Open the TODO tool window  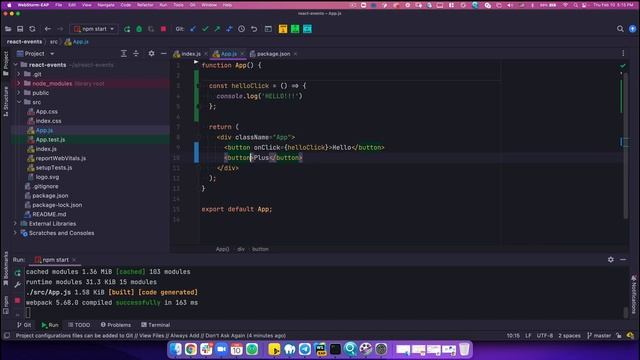[x=79, y=325]
